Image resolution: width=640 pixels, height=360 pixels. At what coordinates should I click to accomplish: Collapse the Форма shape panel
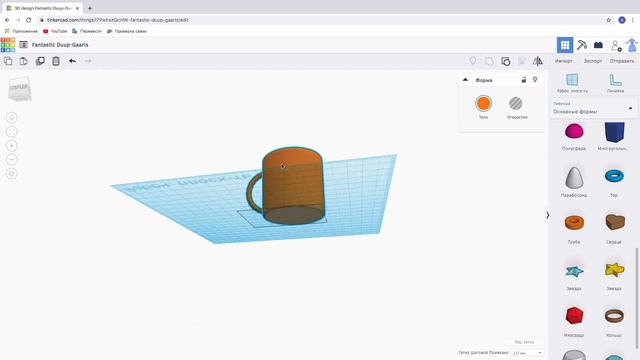coord(465,80)
